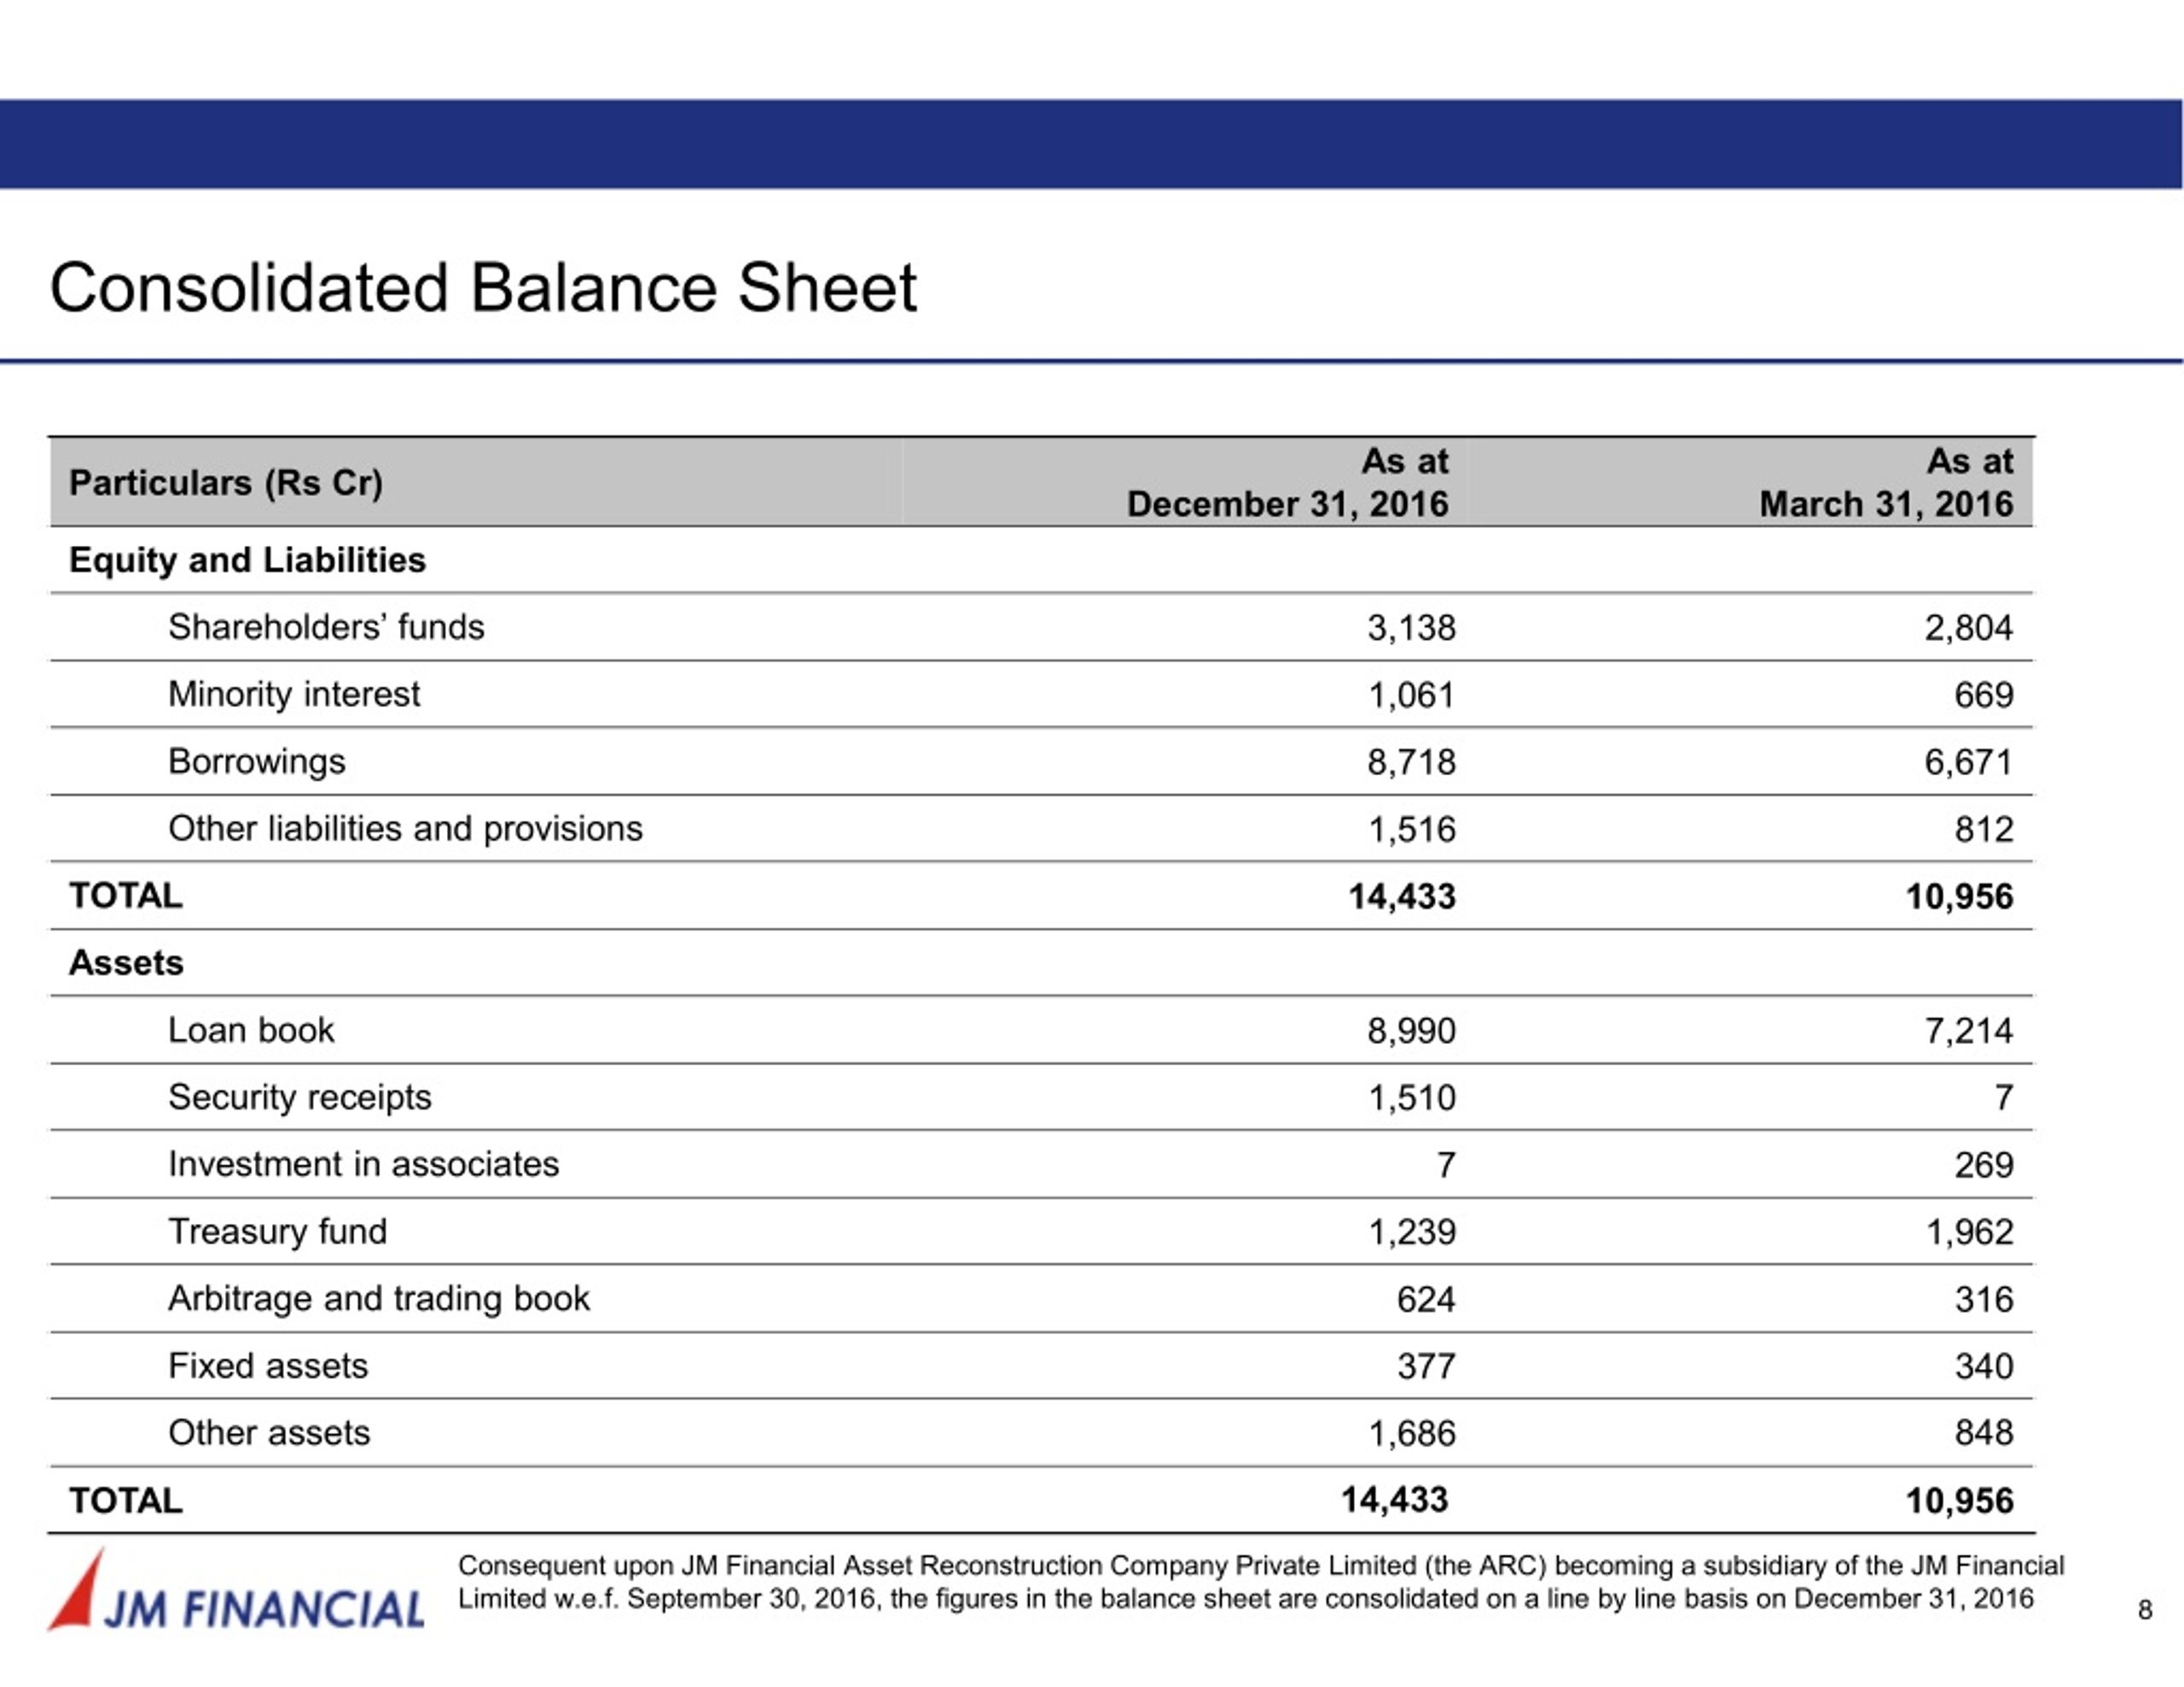
Task: Click the Security receipts value 1,510
Action: [1411, 1098]
